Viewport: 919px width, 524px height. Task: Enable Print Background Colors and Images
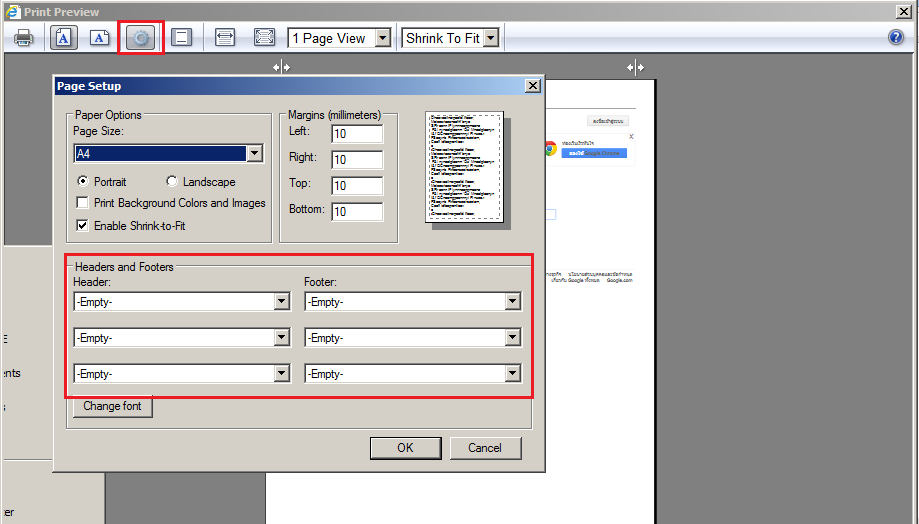tap(83, 203)
